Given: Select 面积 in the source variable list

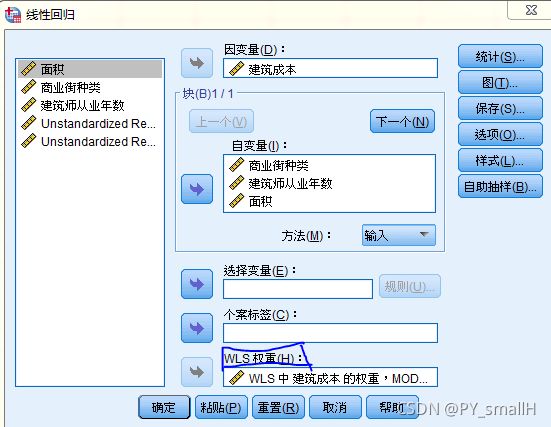Looking at the screenshot, I should pos(90,69).
